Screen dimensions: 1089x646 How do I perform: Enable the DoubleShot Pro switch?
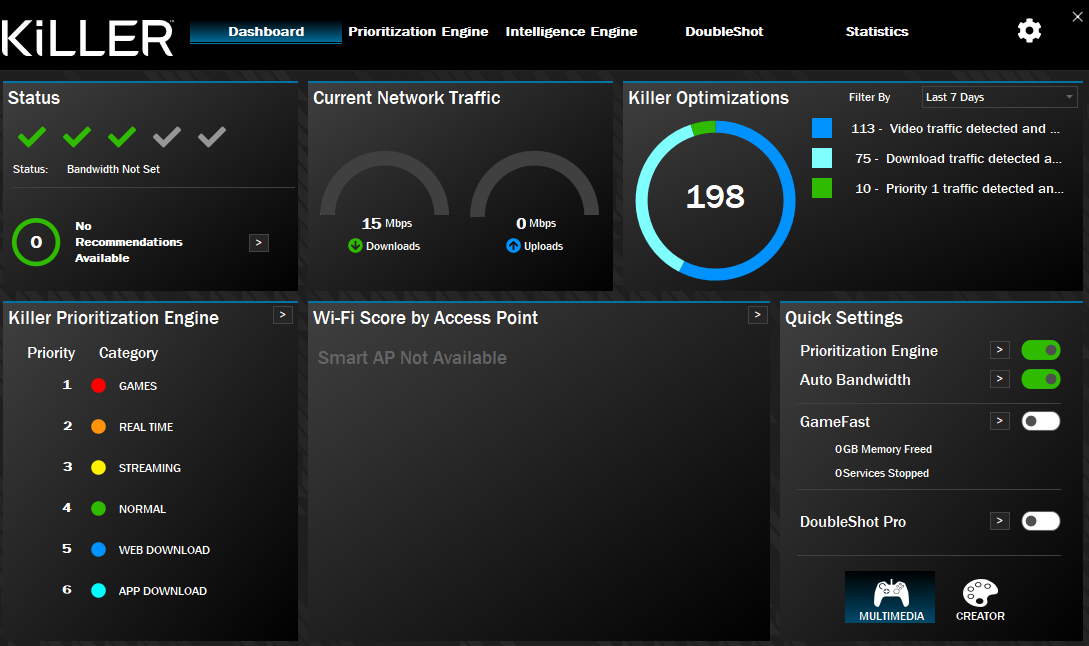coord(1040,521)
